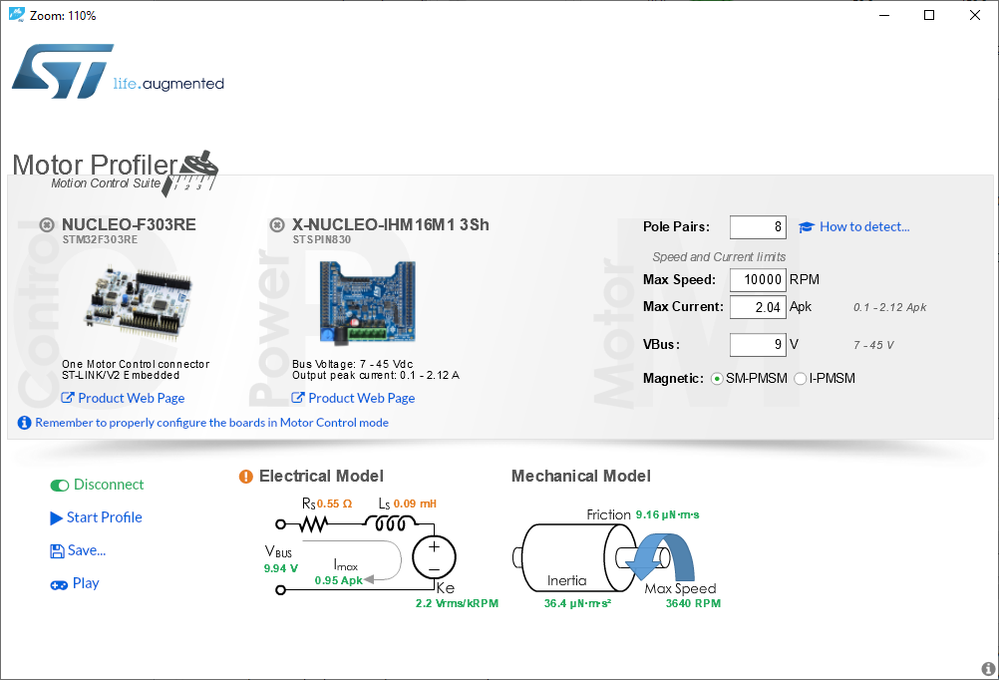Open the 'How to detect...' link

(865, 227)
